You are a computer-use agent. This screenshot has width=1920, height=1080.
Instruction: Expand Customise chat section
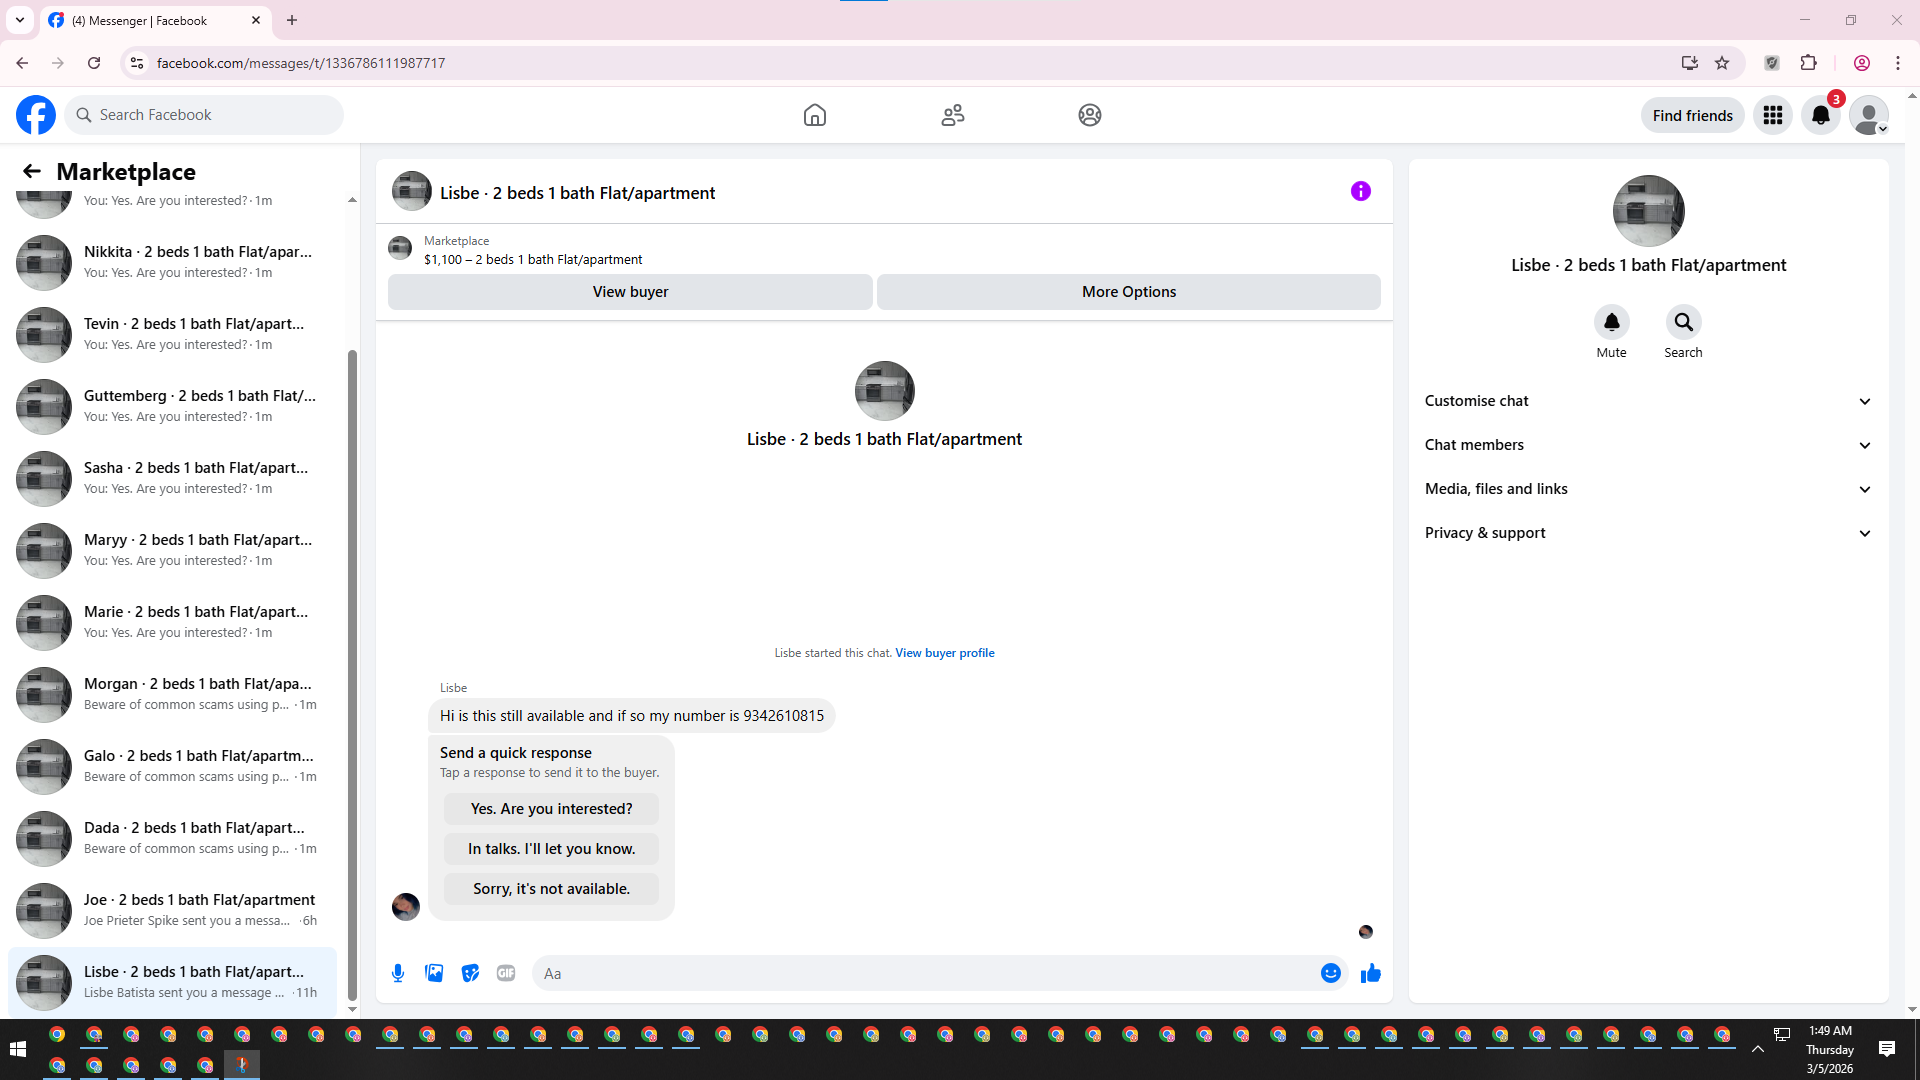click(x=1648, y=401)
